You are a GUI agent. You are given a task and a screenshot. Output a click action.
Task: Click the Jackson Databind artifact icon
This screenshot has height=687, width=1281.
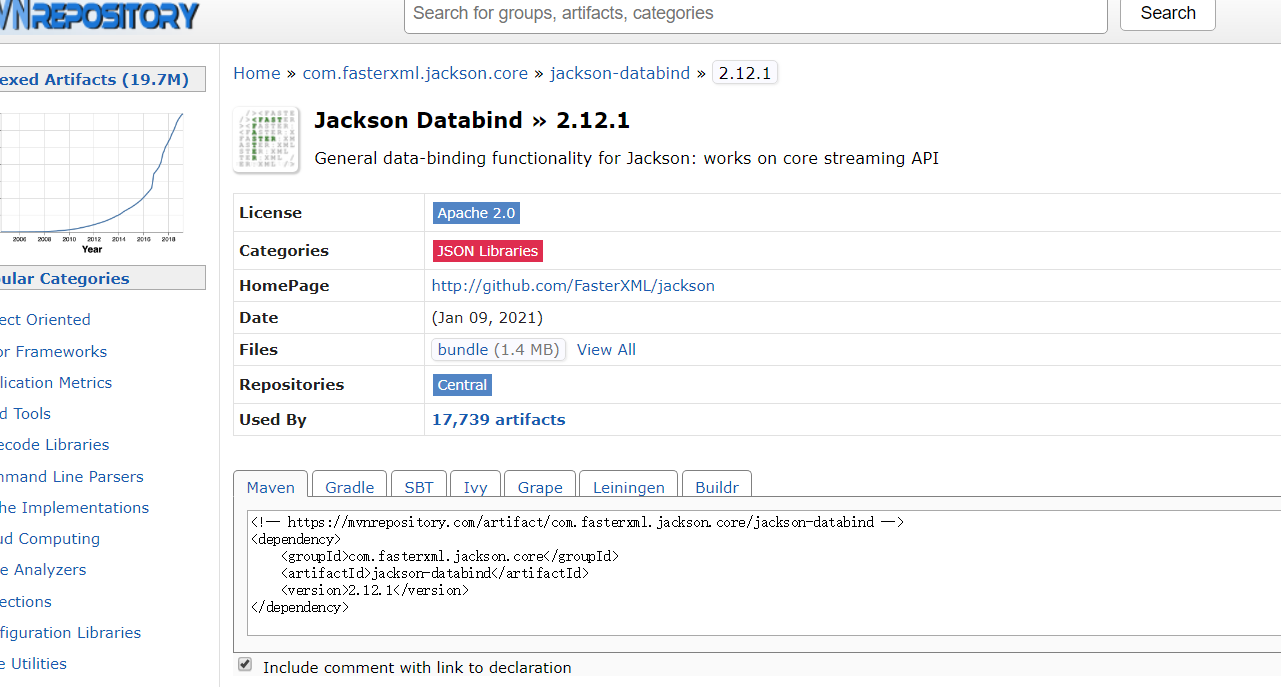point(266,140)
